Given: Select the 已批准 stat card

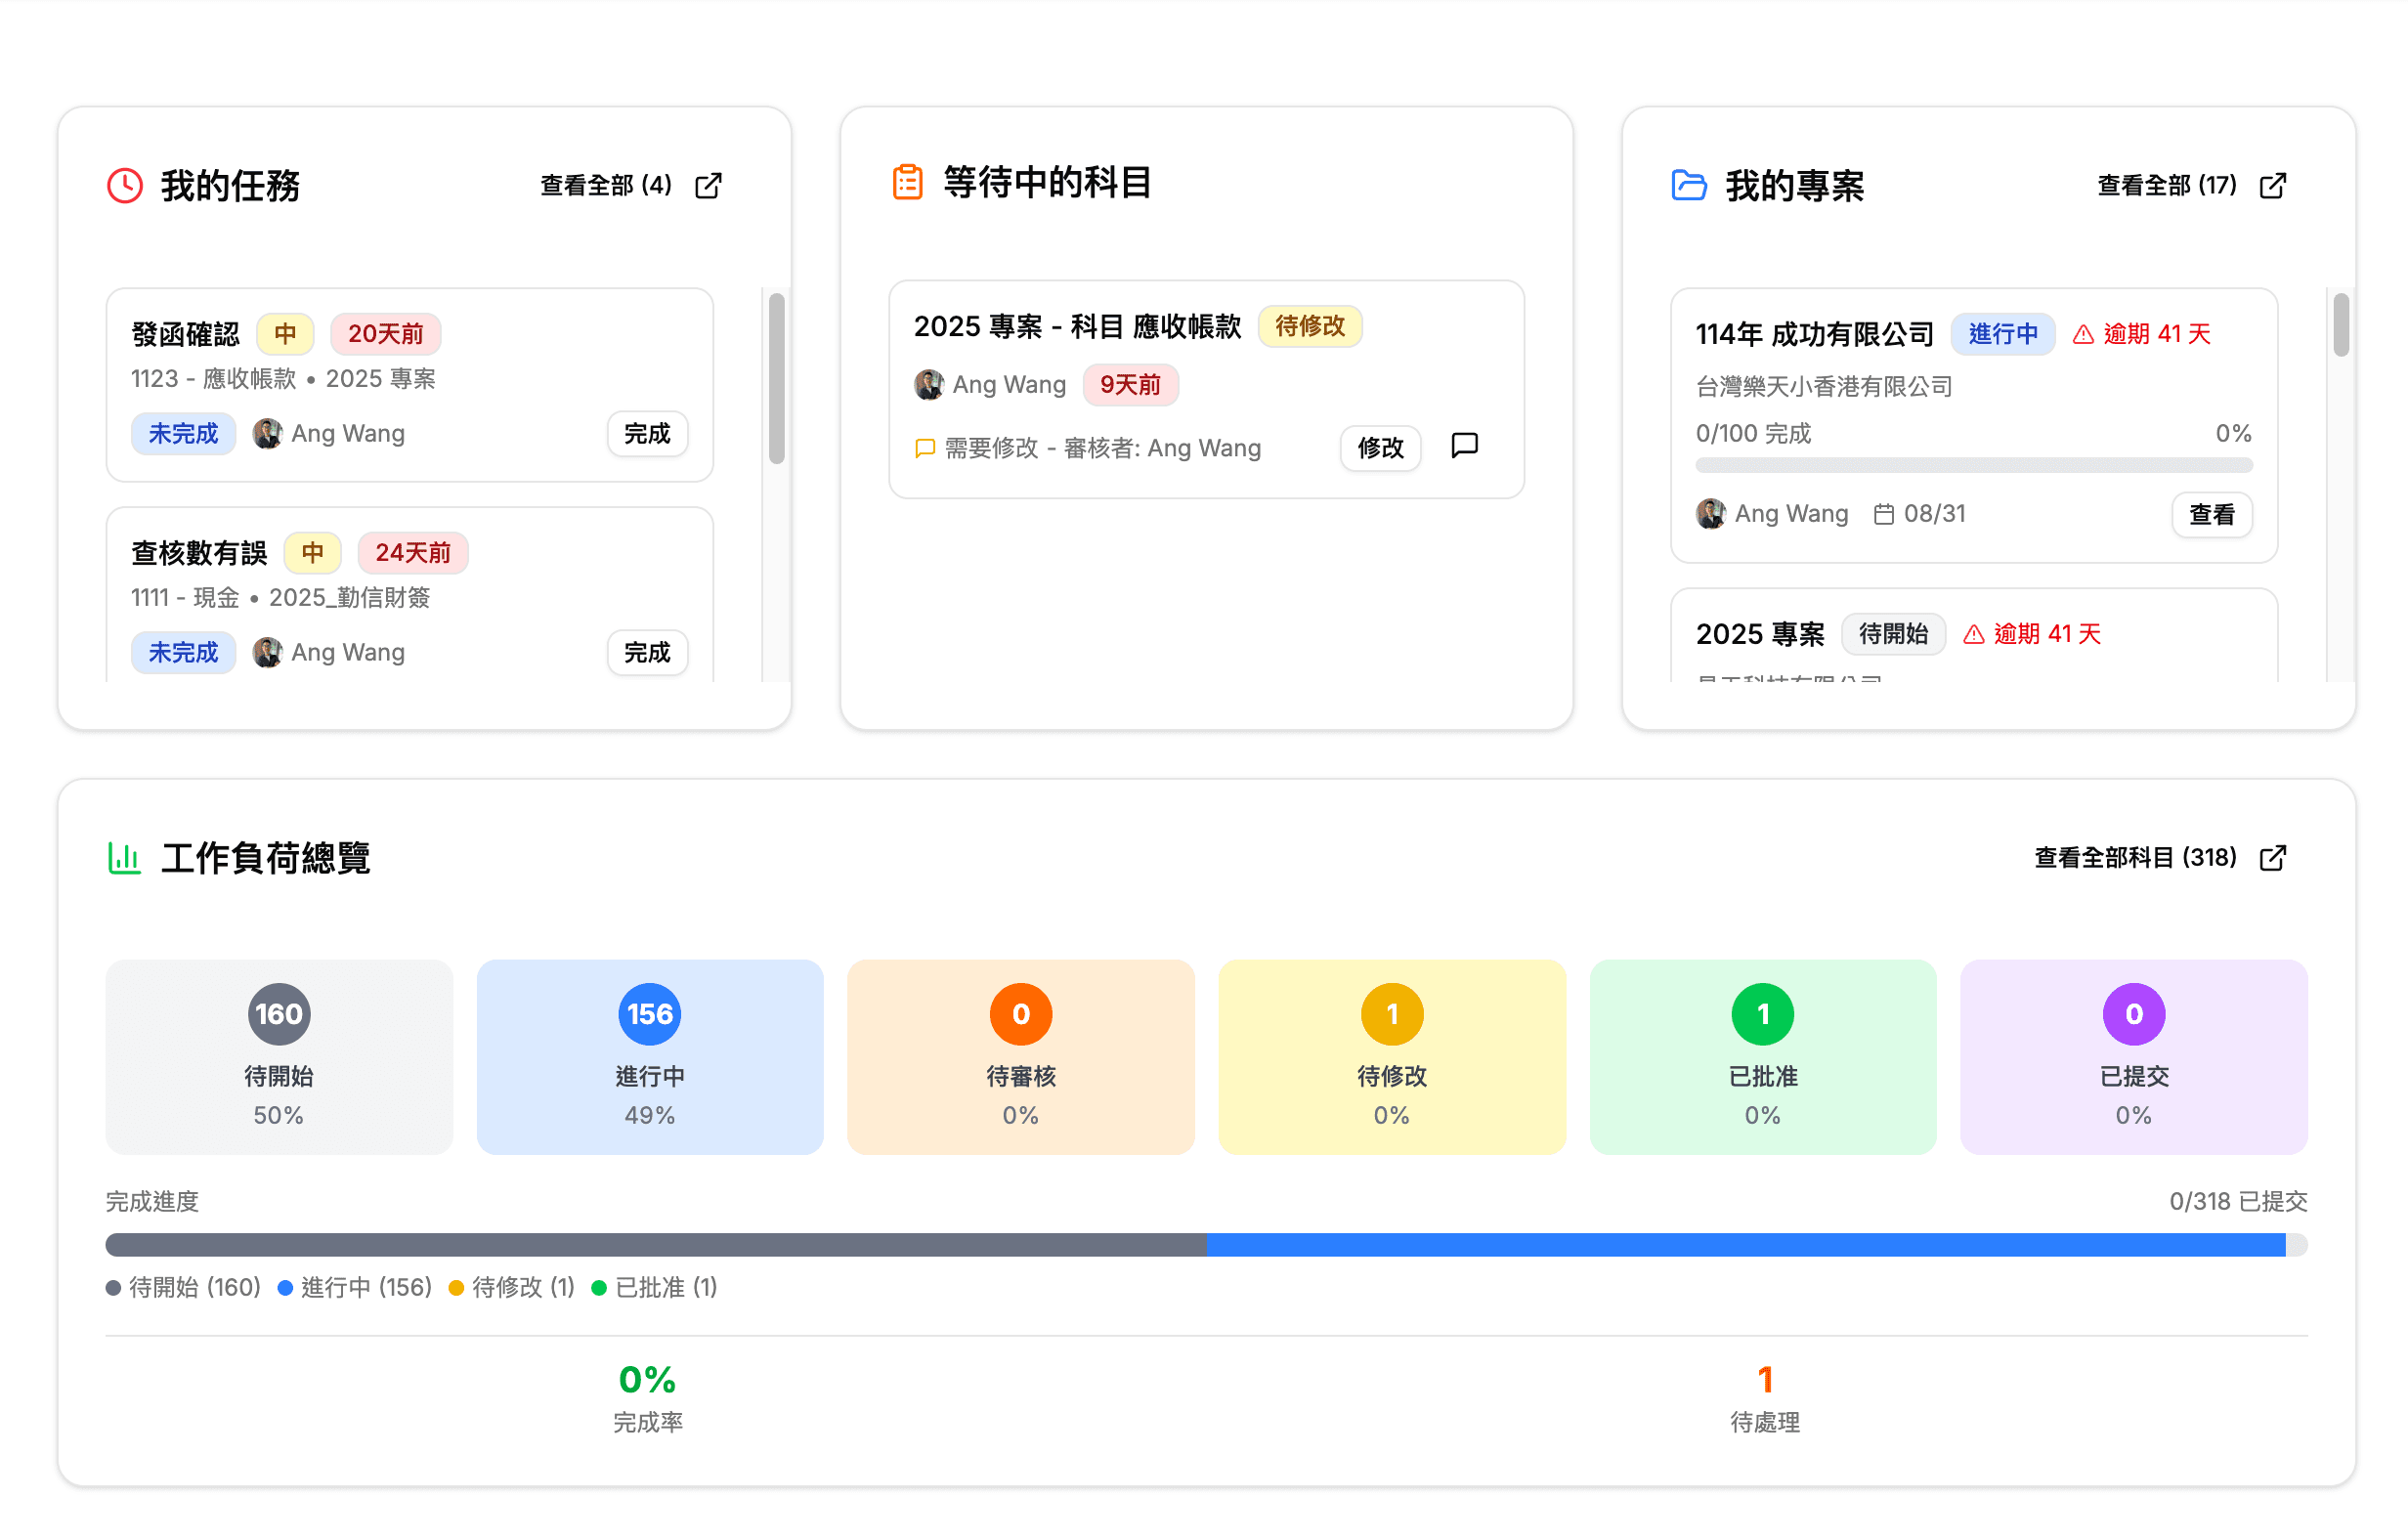Looking at the screenshot, I should coord(1763,1057).
